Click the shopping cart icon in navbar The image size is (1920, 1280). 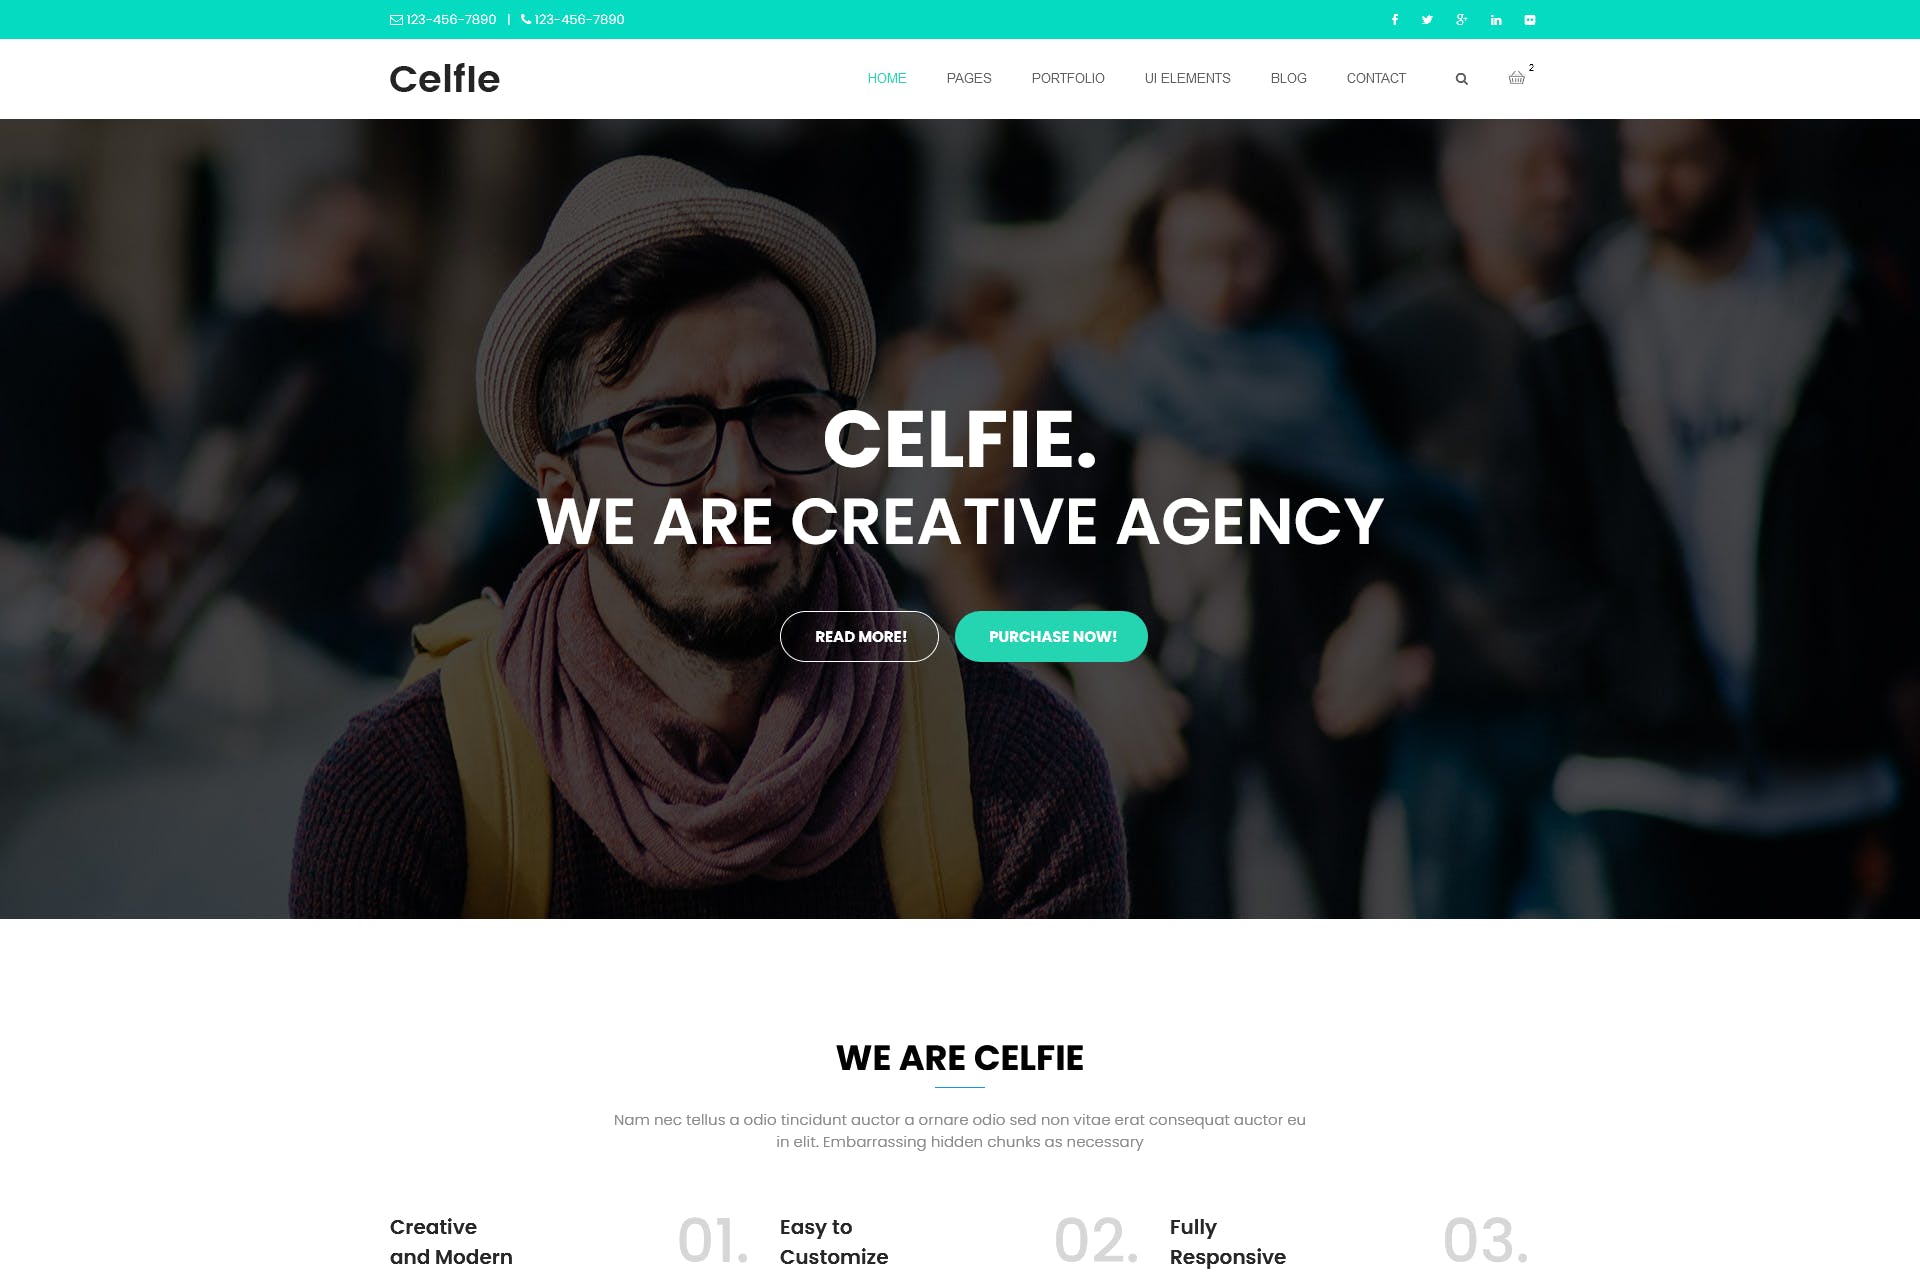1516,77
